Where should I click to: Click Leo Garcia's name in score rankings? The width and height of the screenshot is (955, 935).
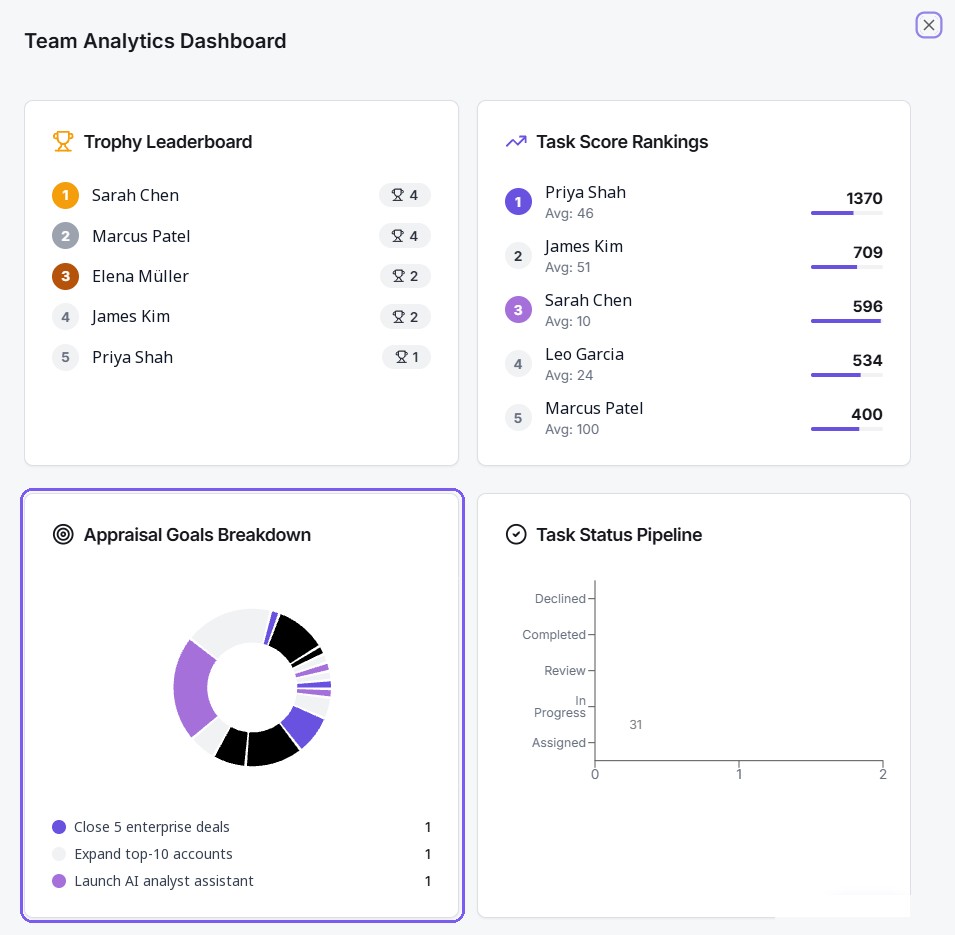584,355
